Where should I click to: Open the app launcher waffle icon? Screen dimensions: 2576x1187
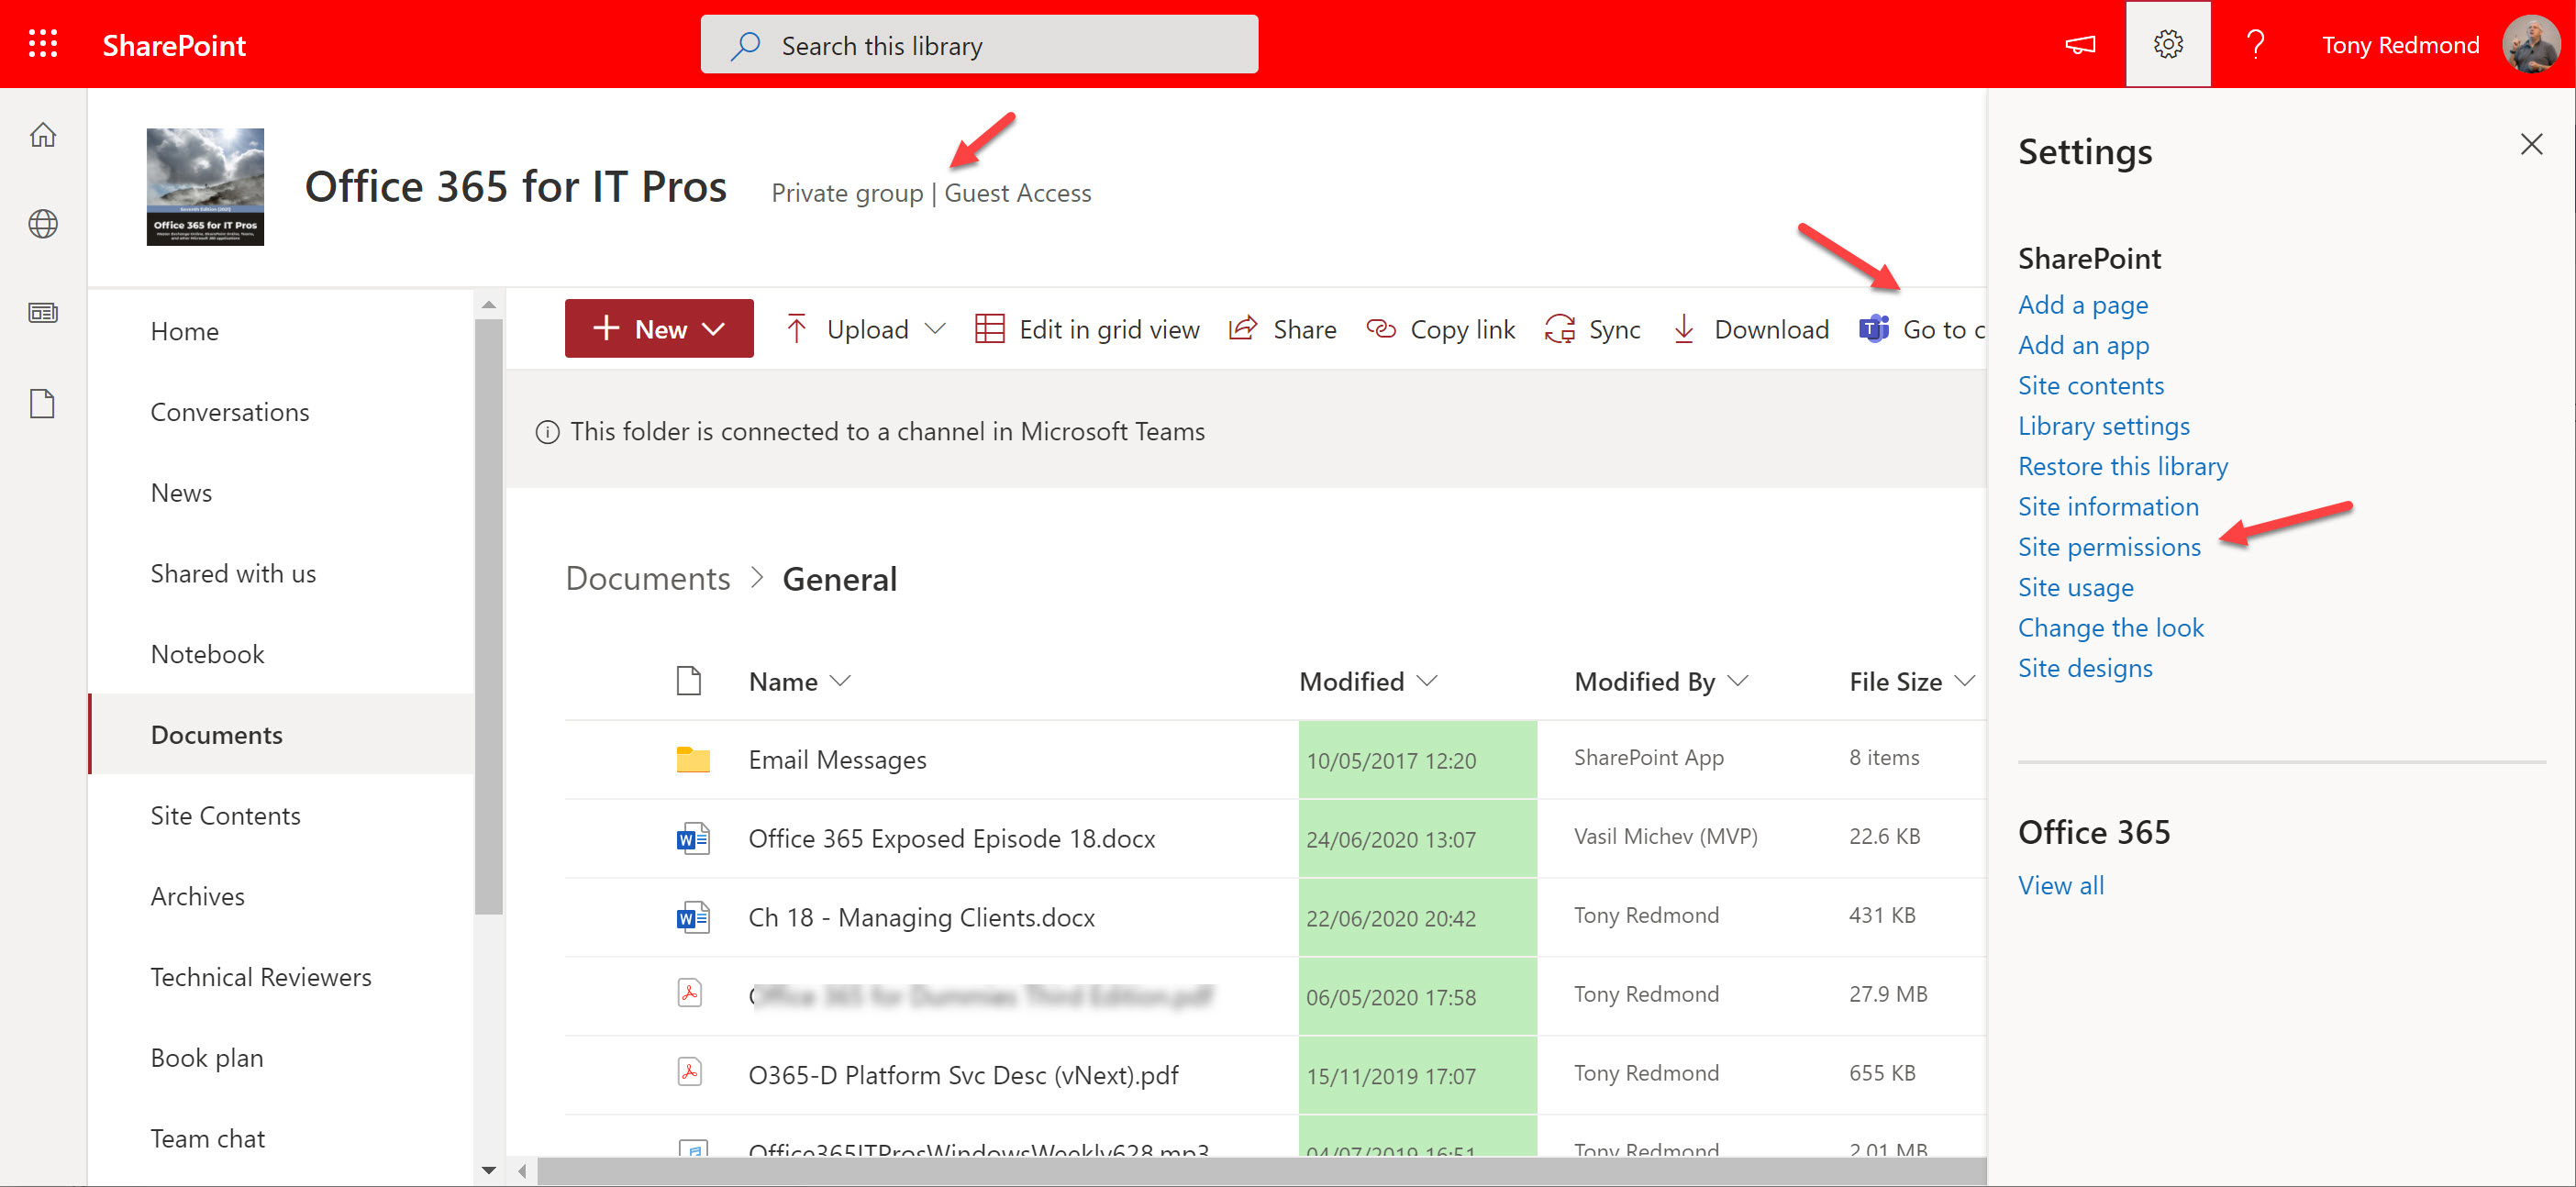tap(43, 44)
